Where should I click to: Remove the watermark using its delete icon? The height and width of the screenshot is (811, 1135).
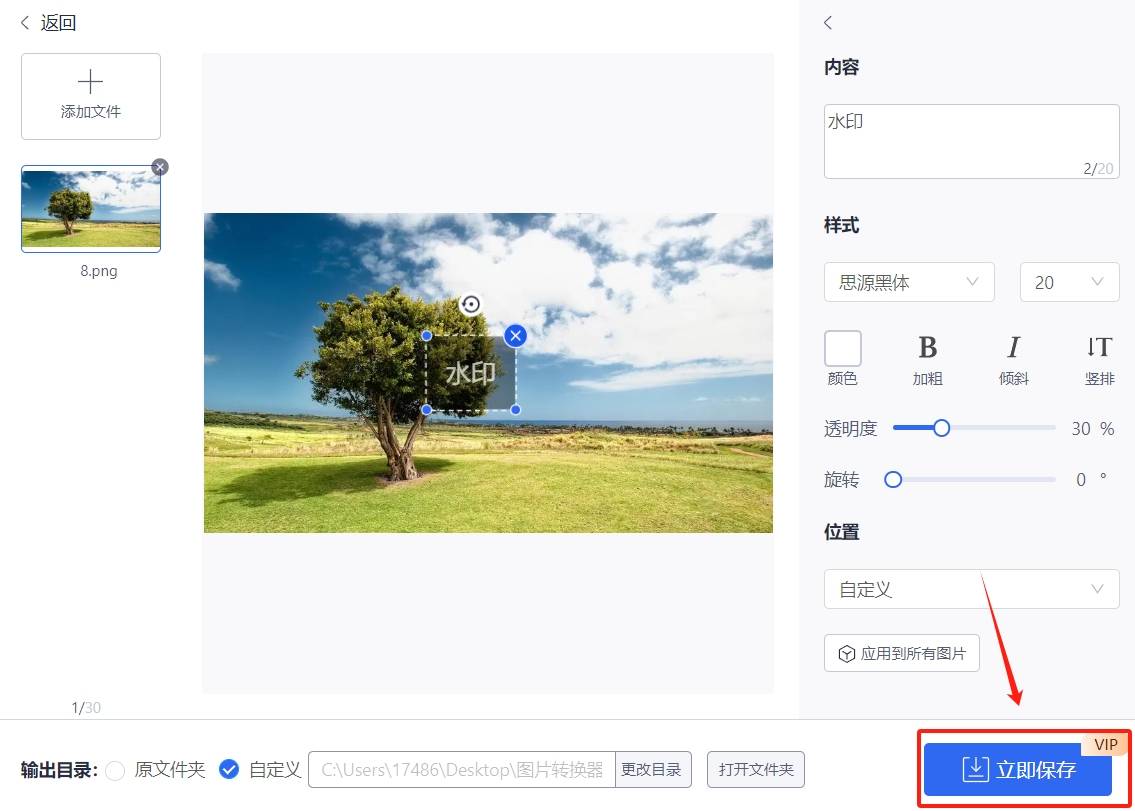(x=515, y=336)
